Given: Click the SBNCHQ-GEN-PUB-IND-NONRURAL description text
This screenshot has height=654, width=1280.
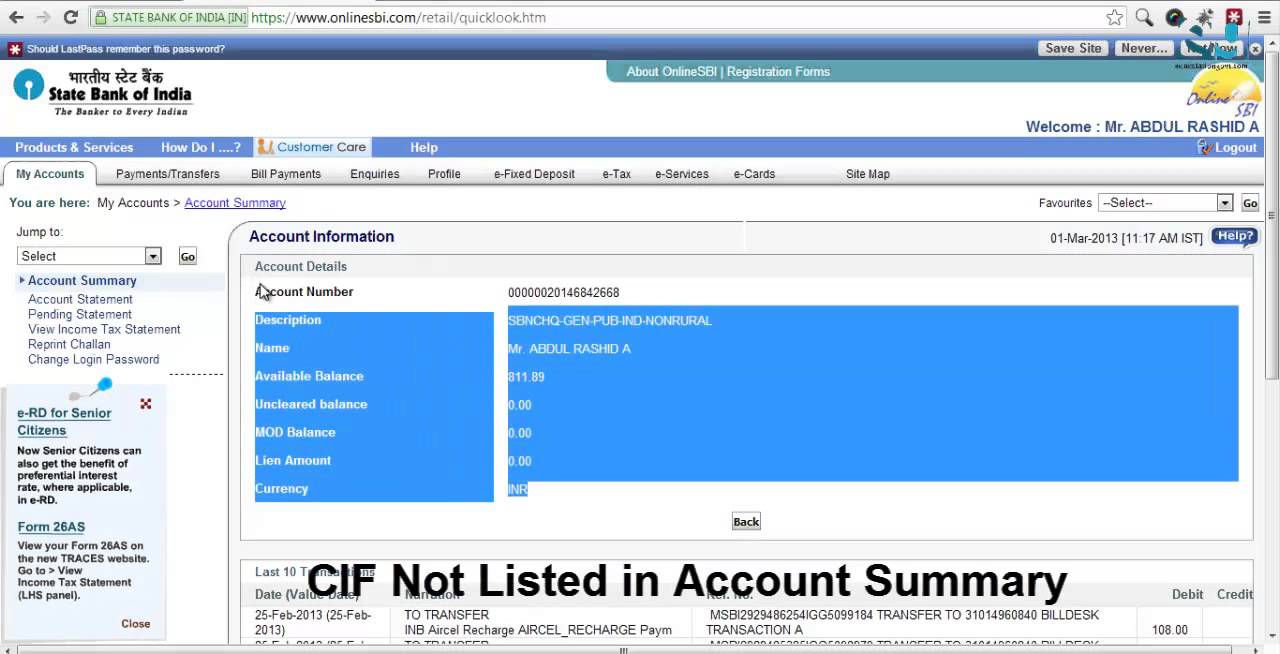Looking at the screenshot, I should (610, 321).
